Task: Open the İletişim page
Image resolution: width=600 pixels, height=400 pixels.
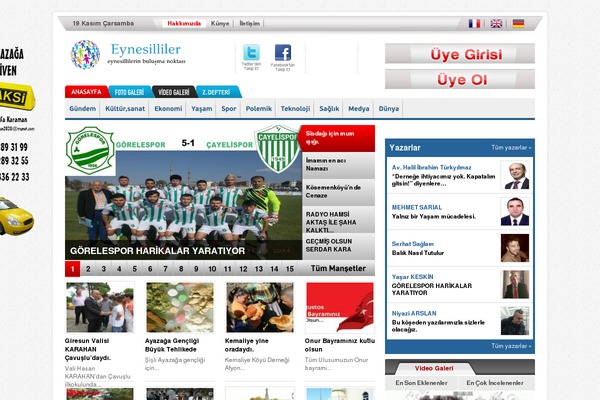Action: 249,23
